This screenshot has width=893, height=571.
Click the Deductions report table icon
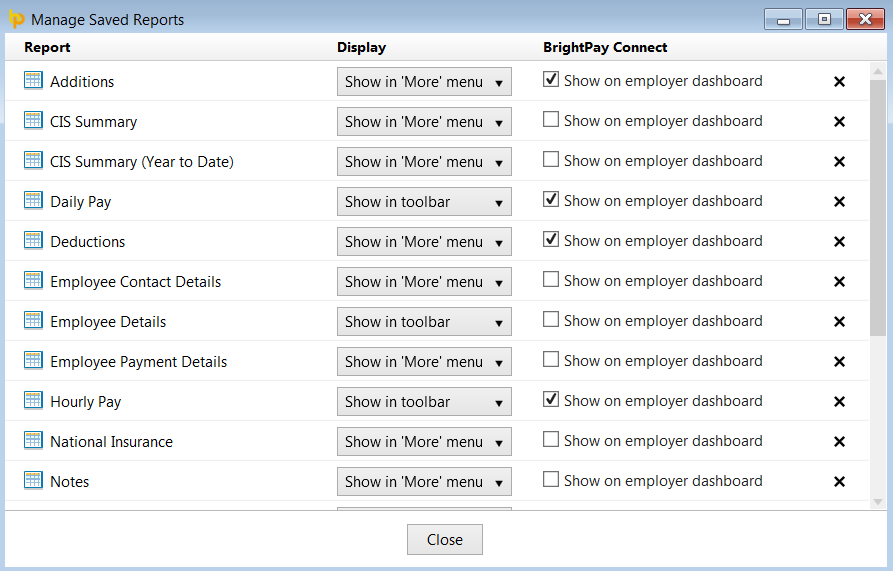pos(33,240)
